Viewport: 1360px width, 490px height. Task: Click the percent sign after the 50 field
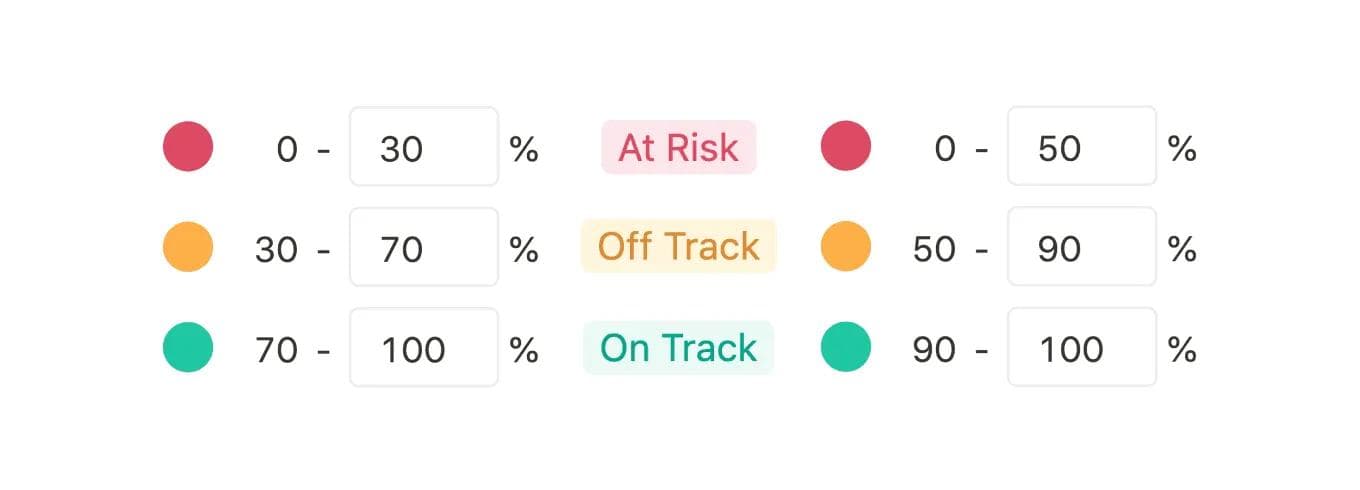coord(1182,149)
